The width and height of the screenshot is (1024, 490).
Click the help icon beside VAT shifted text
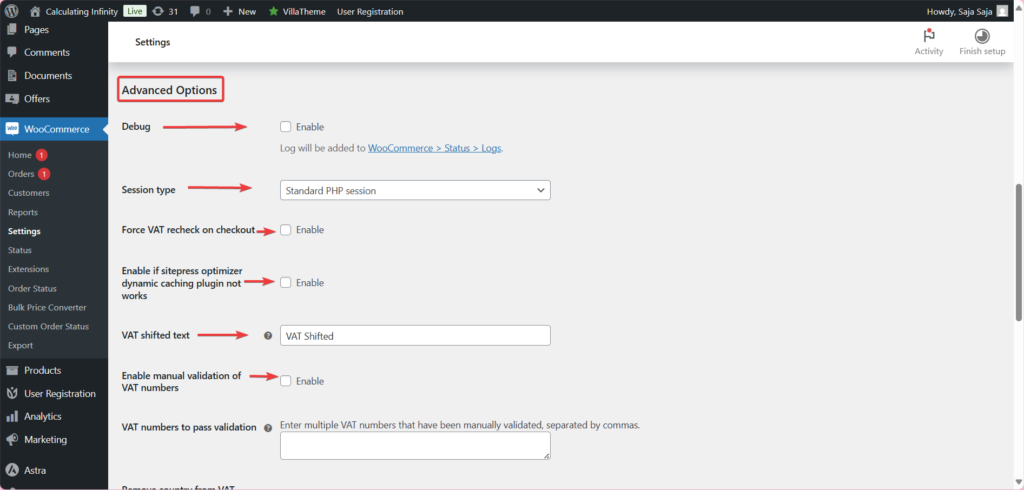268,336
